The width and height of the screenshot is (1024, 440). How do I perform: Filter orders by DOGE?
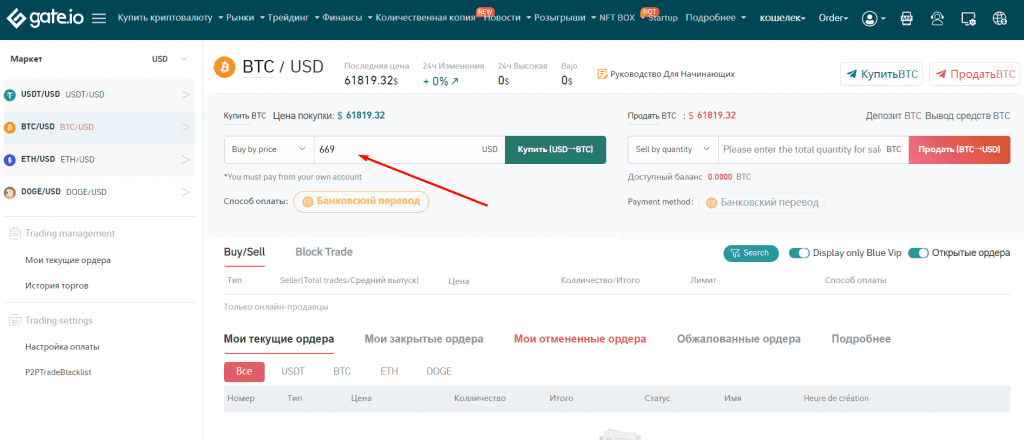439,371
